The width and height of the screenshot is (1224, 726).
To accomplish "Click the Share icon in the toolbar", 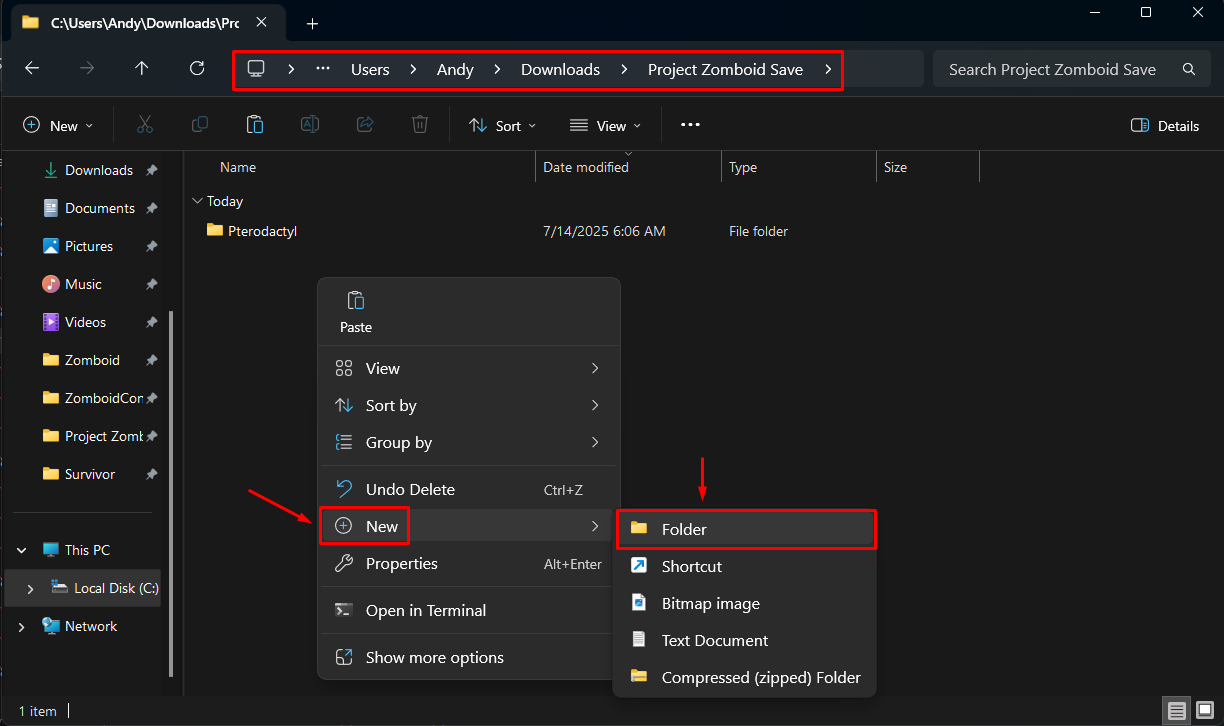I will (364, 124).
